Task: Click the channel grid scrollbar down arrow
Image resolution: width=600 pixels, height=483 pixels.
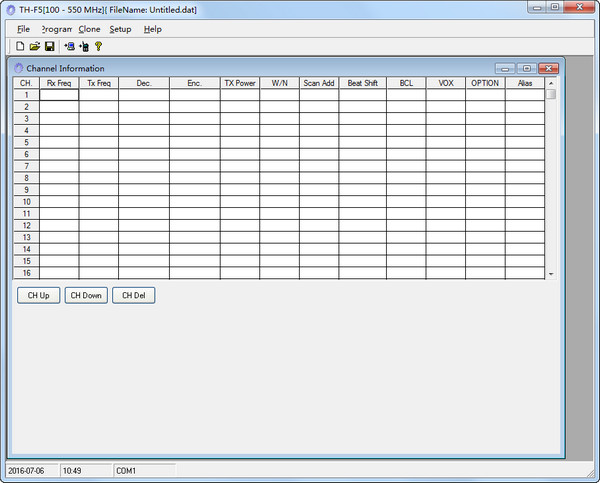Action: click(x=551, y=274)
